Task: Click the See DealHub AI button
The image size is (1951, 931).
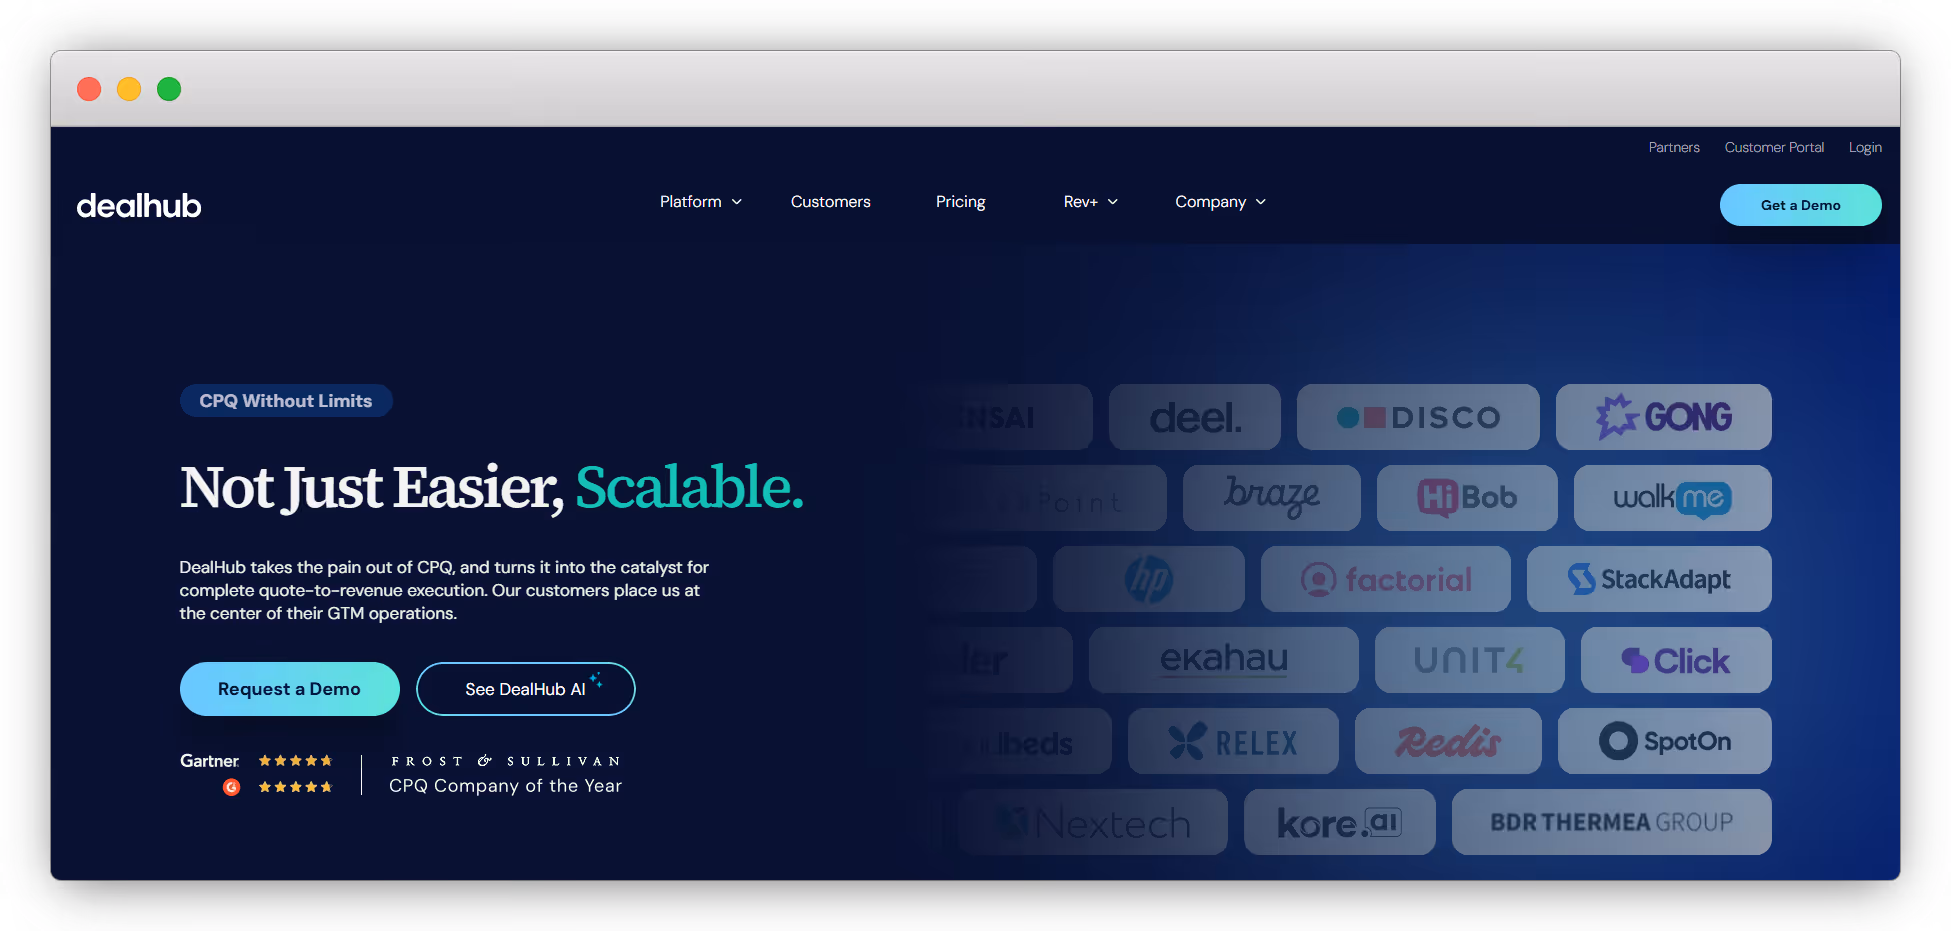Action: [526, 689]
